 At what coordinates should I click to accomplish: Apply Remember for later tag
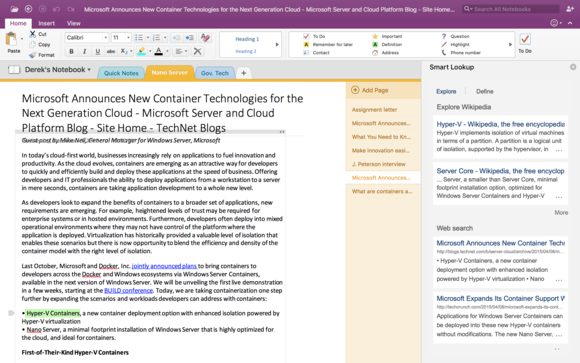pos(328,44)
